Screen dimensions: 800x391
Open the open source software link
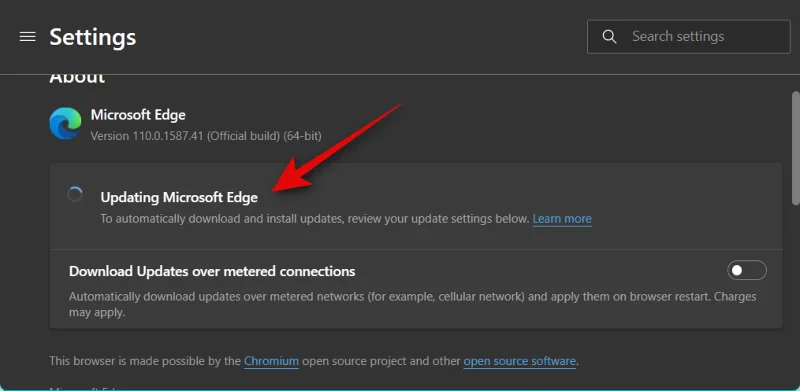[x=520, y=361]
